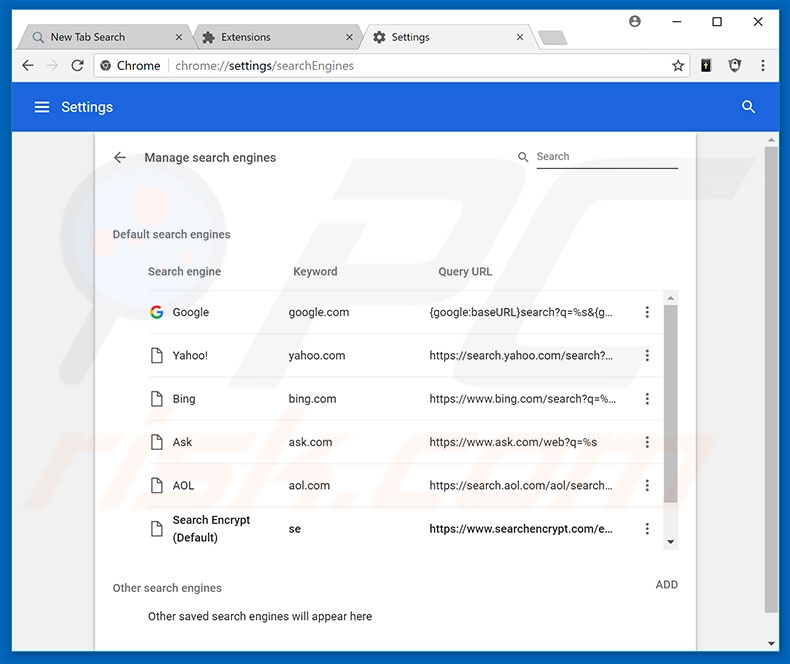
Task: Open more actions for Google
Action: coord(647,312)
